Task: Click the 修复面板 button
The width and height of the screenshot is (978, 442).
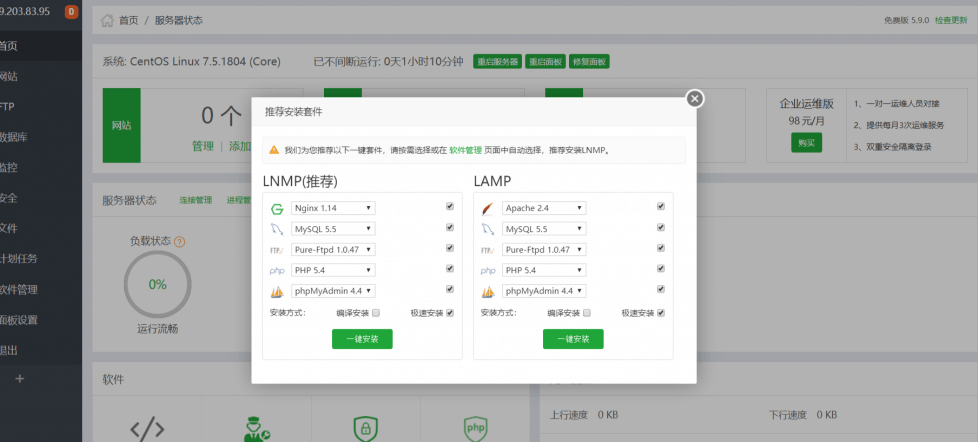Action: point(589,62)
